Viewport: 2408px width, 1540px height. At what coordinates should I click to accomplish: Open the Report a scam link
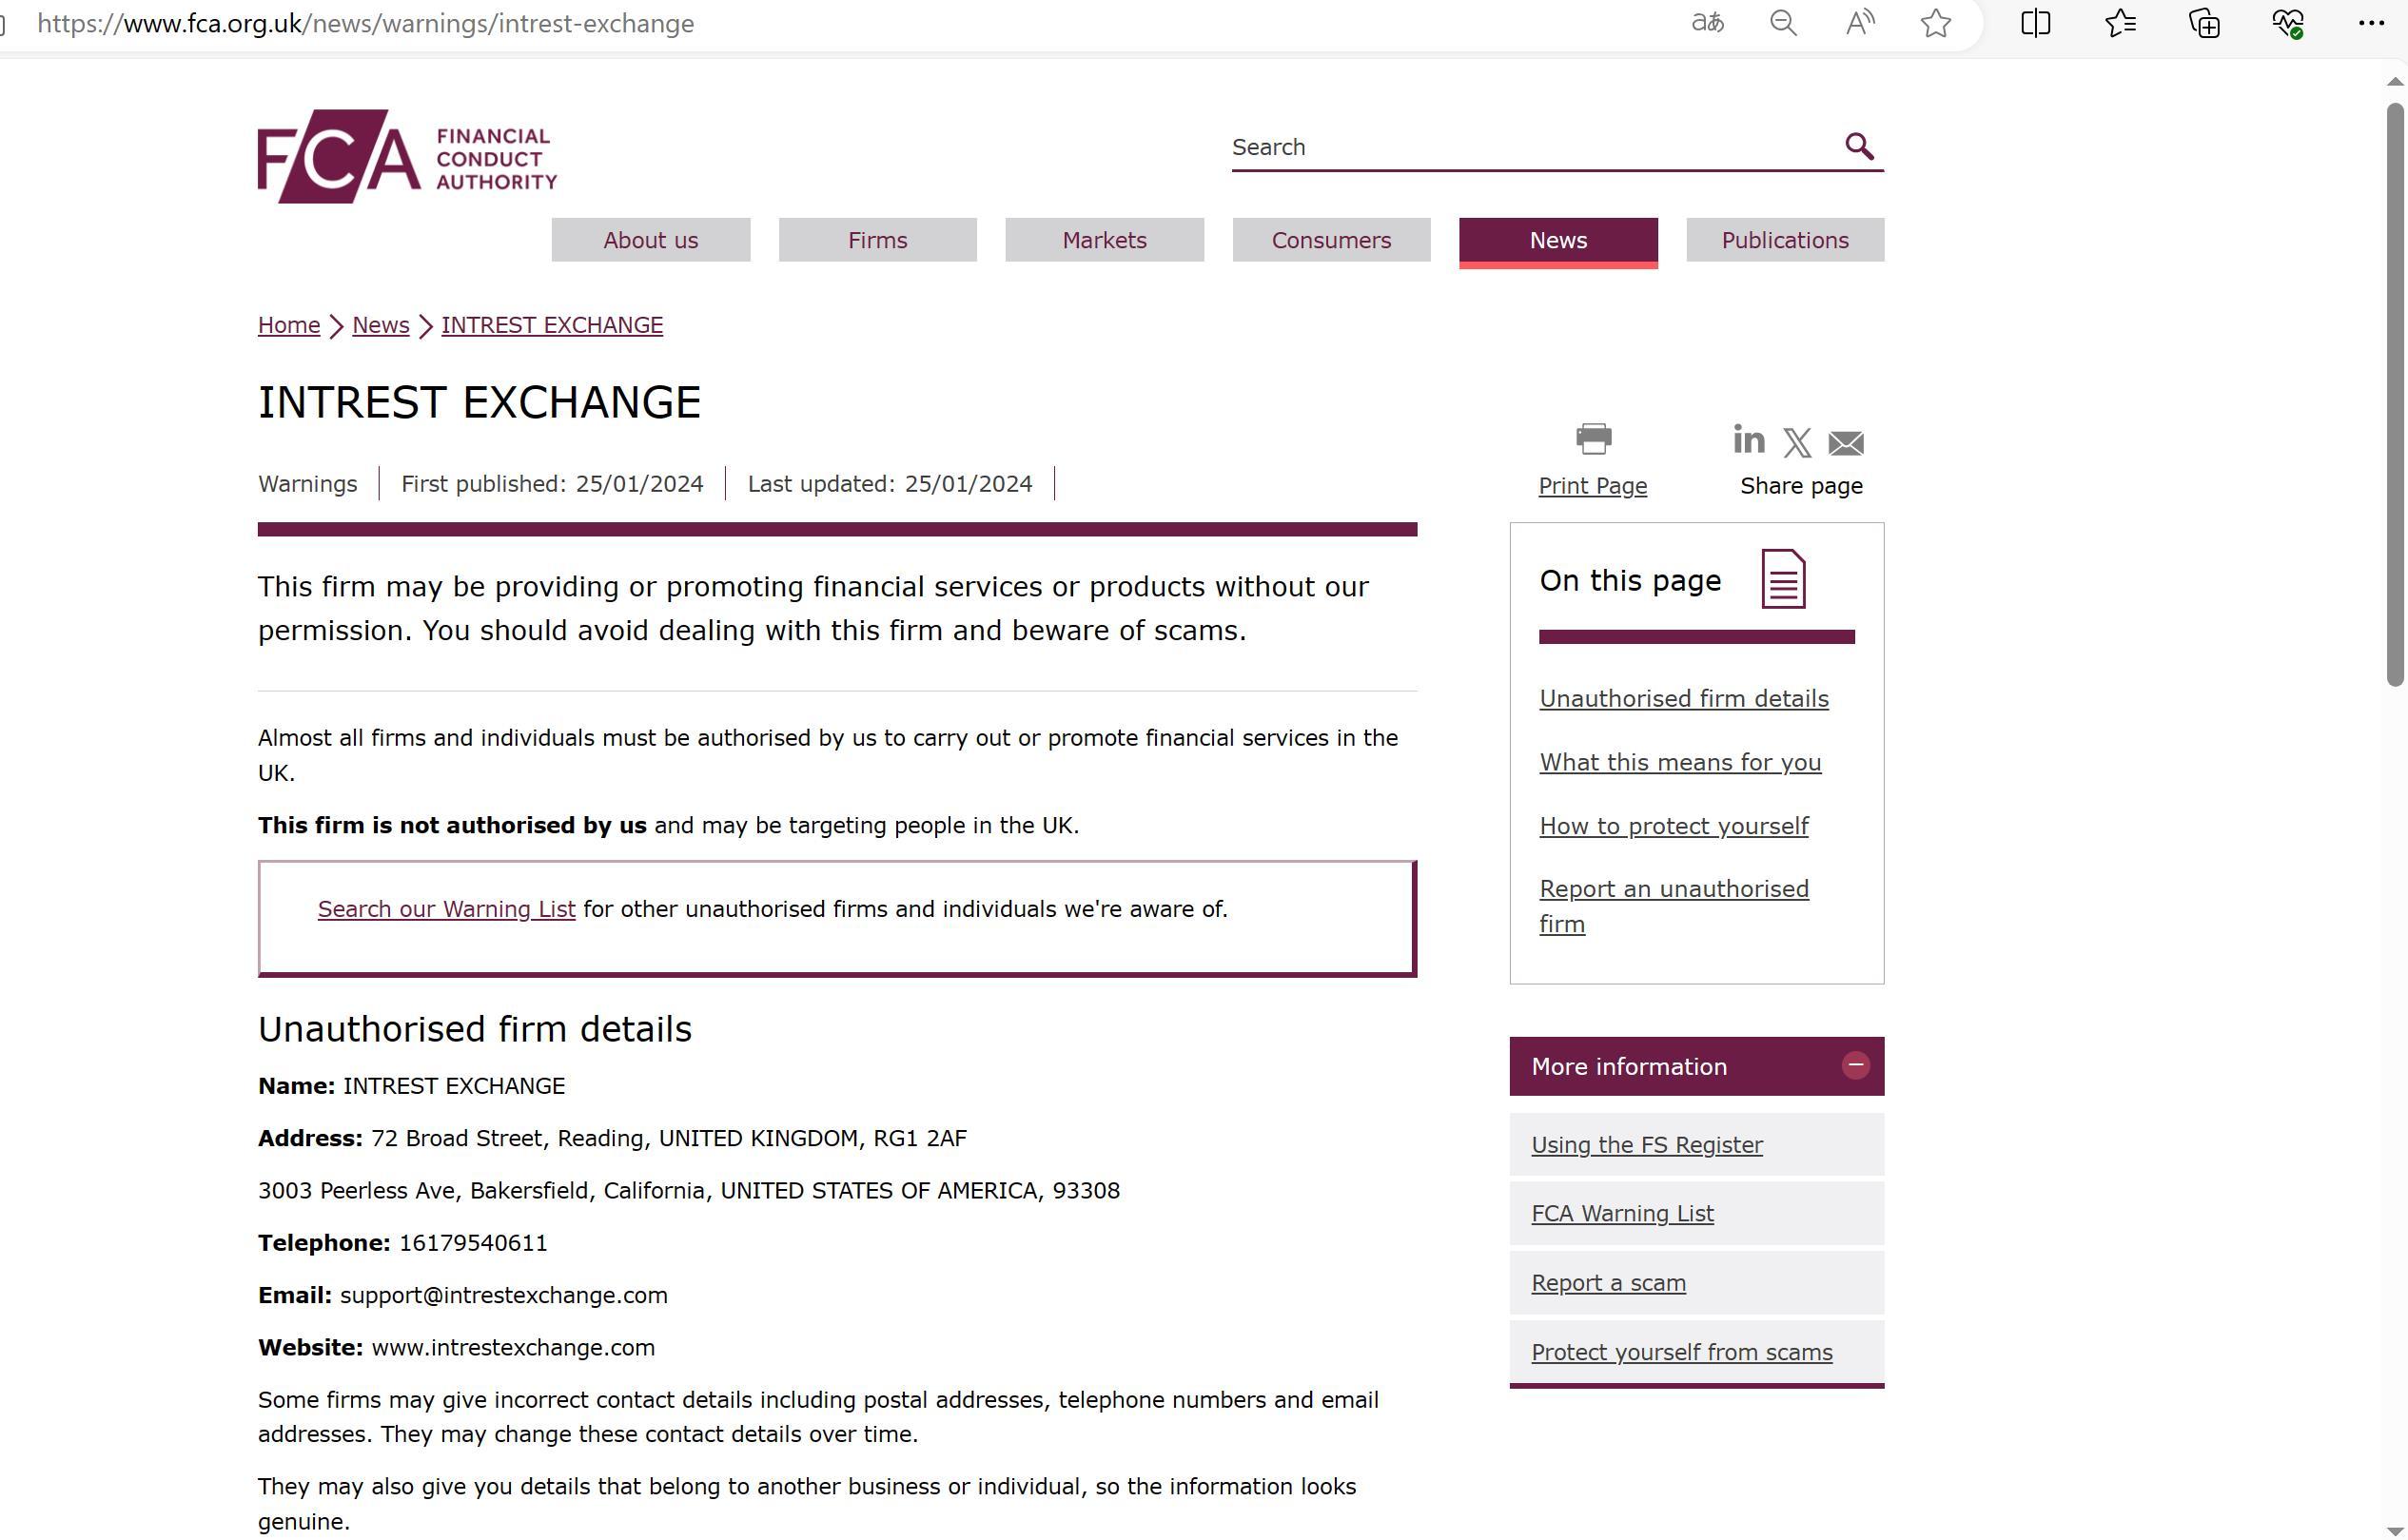(1608, 1283)
